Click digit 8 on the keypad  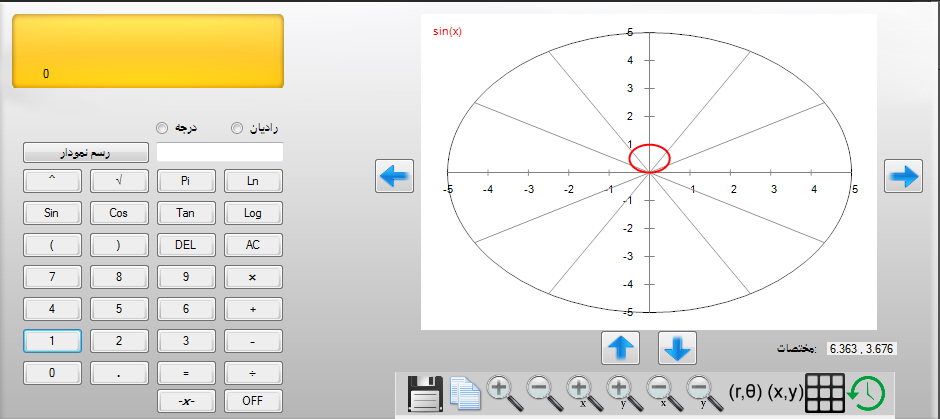pos(119,277)
